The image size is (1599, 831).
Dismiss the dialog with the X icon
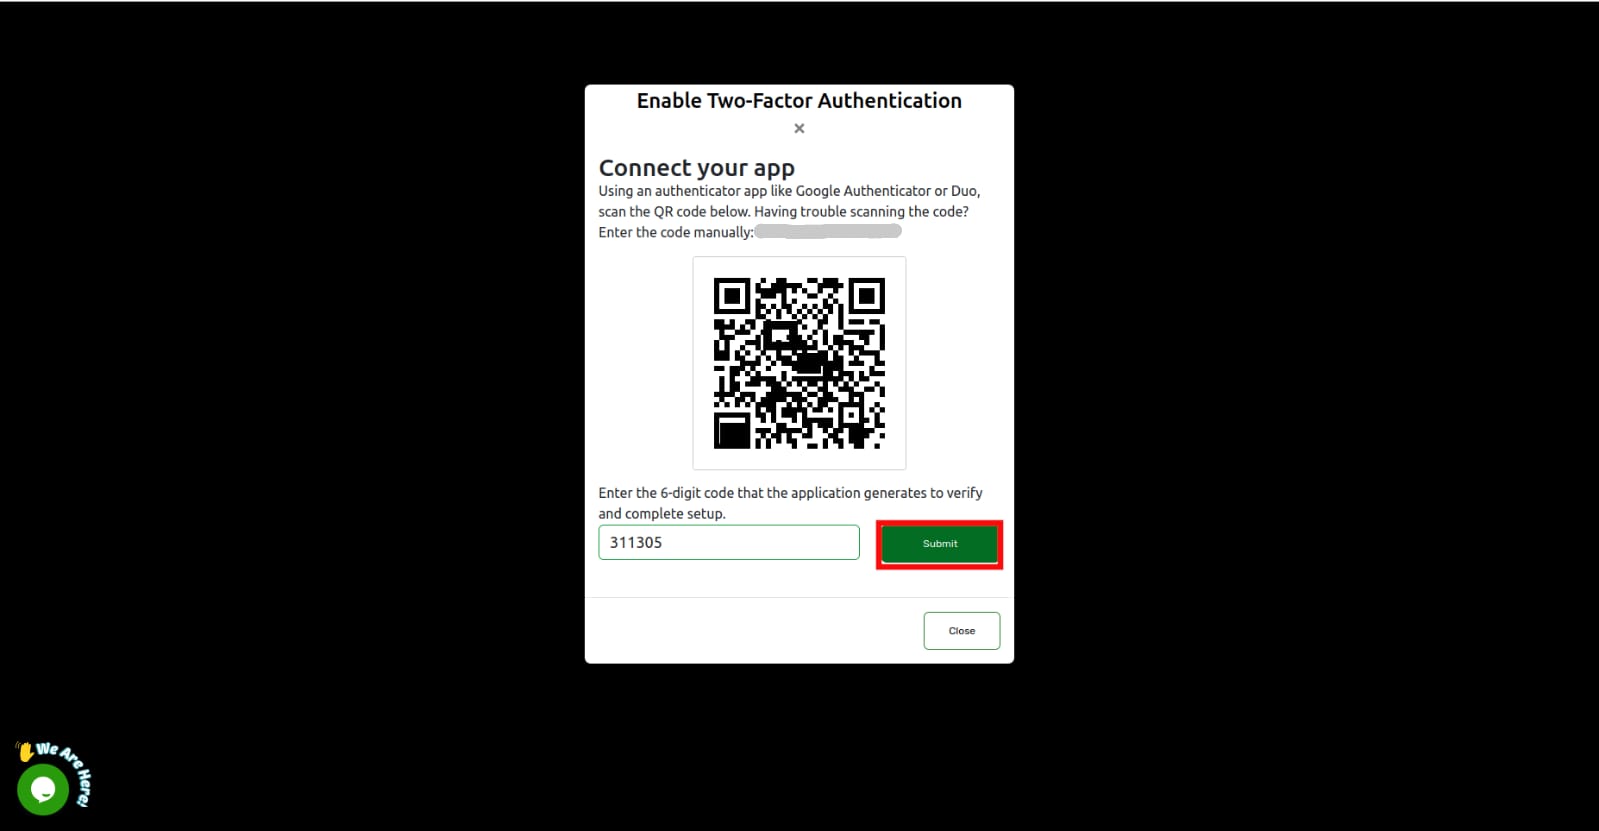pyautogui.click(x=799, y=128)
